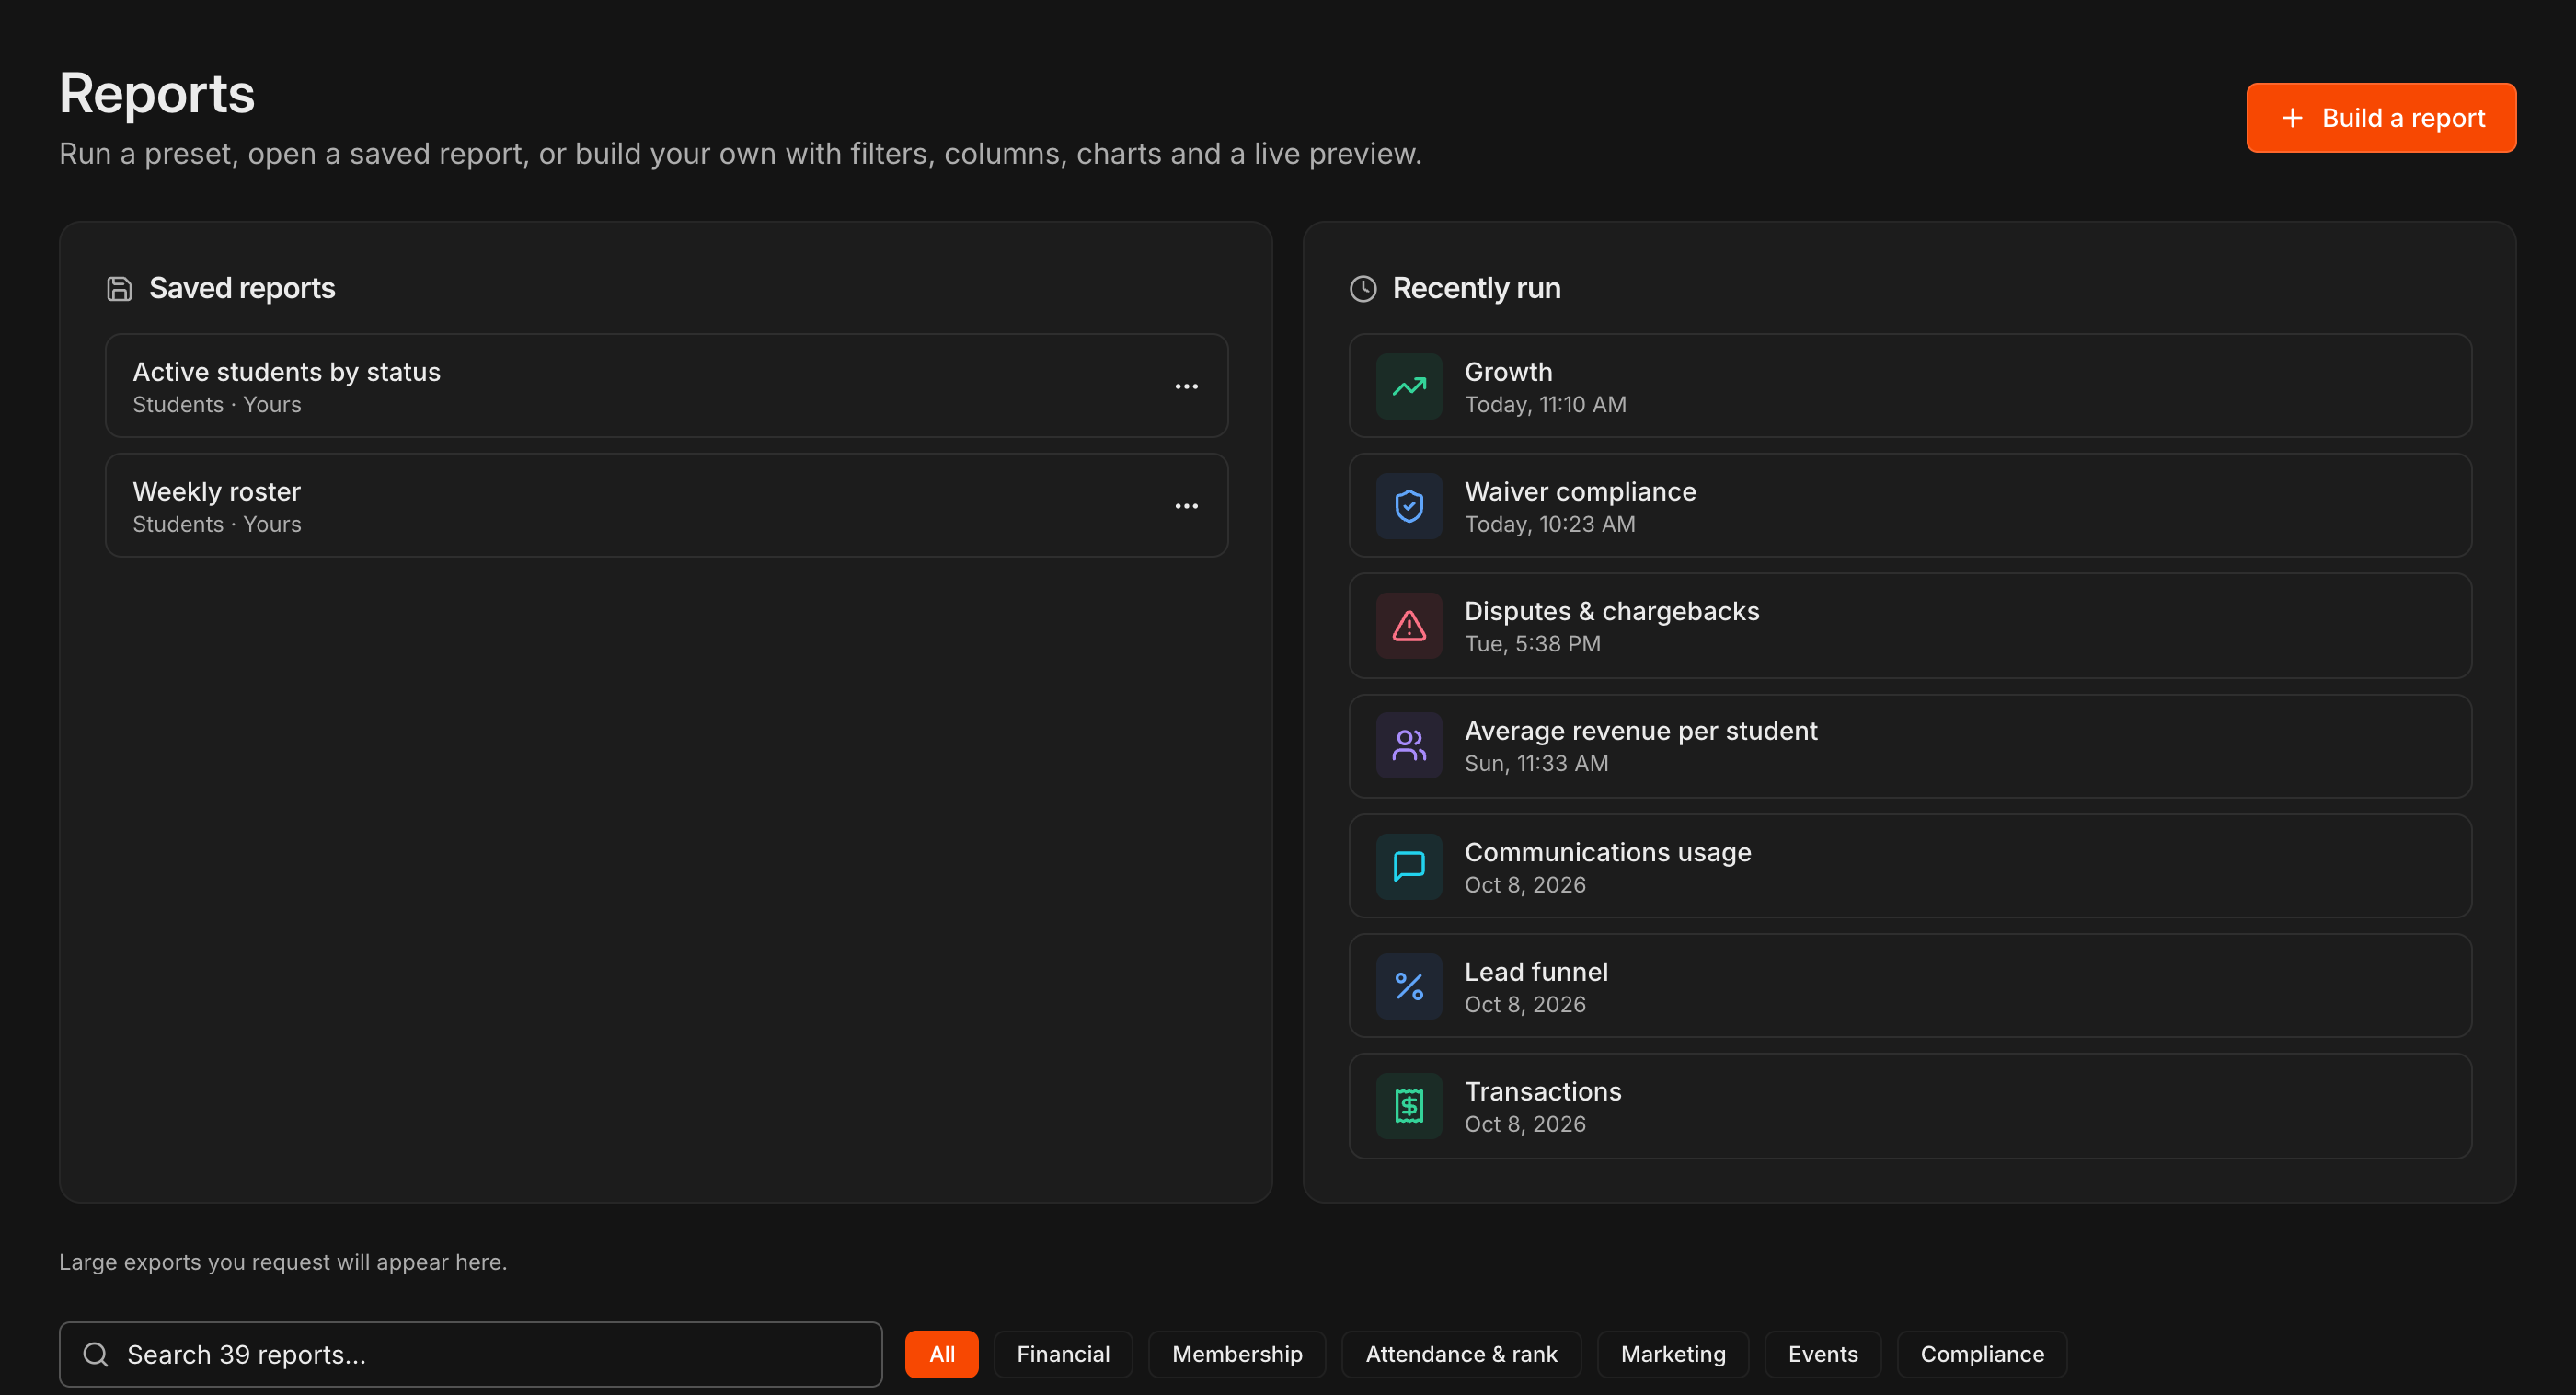The image size is (2576, 1395).
Task: Open the Growth report title
Action: coord(1508,372)
